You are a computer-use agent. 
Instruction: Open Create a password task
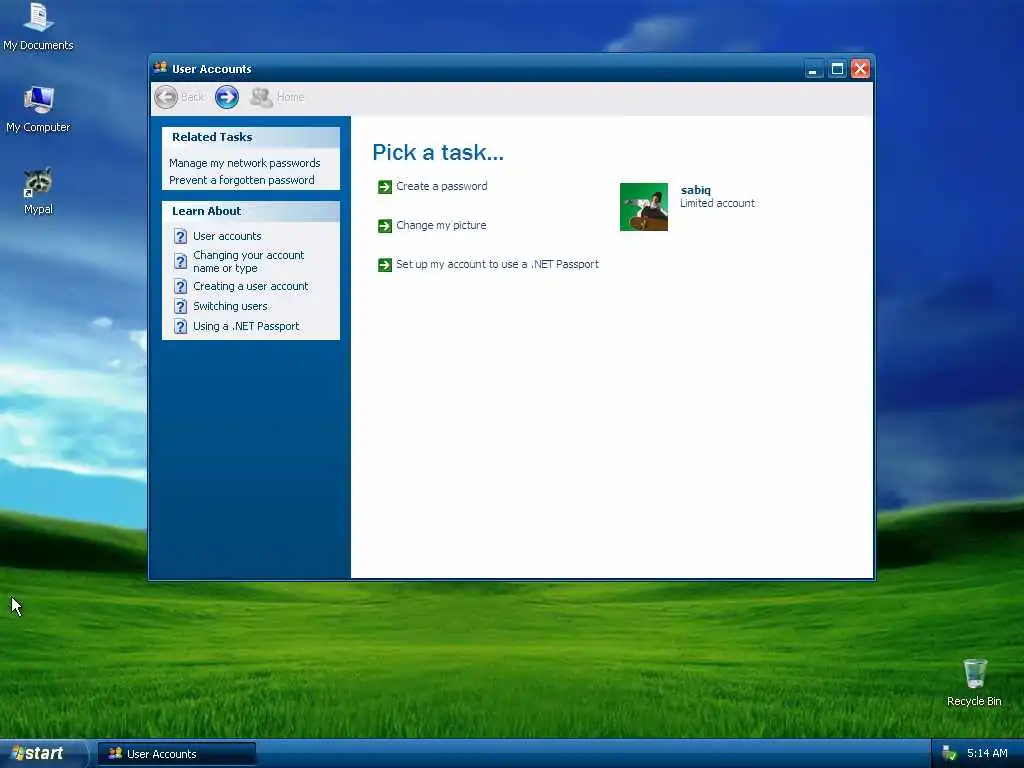tap(441, 186)
